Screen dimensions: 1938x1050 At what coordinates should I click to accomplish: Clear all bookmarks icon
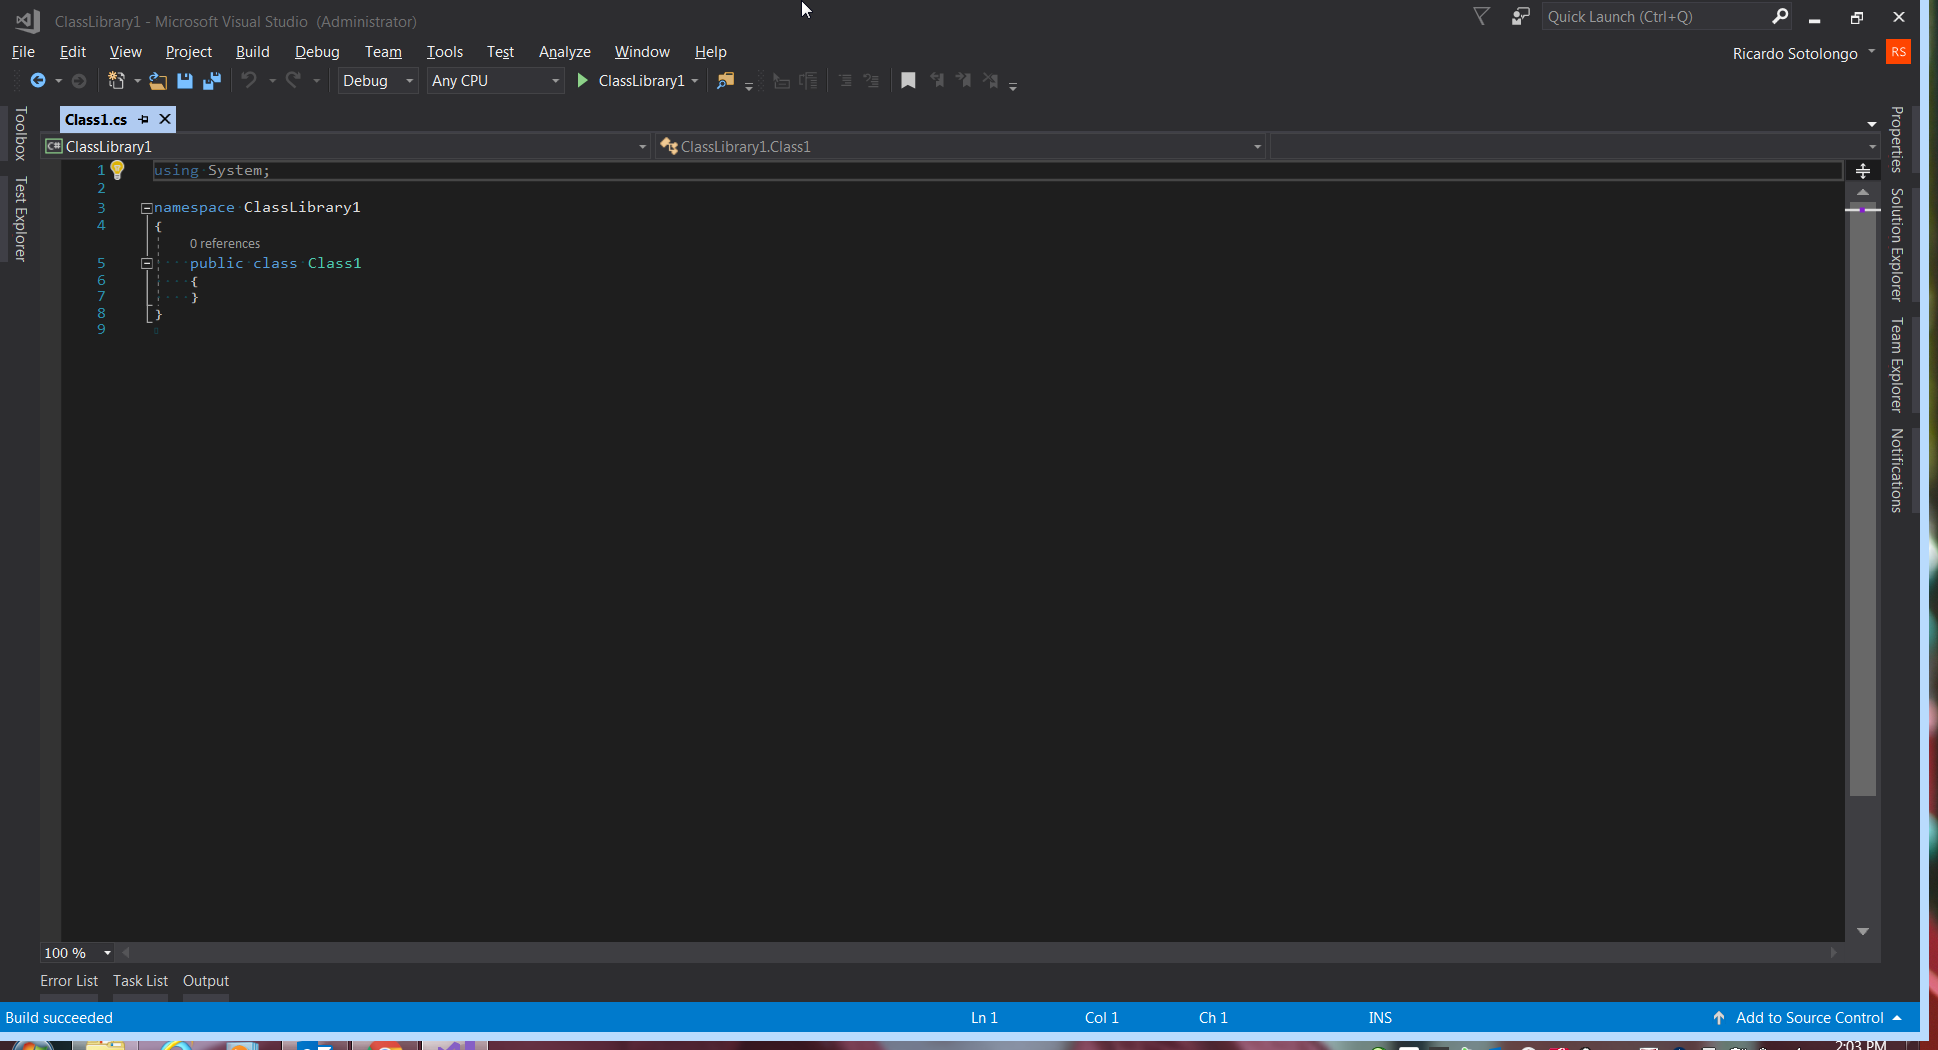coord(990,80)
